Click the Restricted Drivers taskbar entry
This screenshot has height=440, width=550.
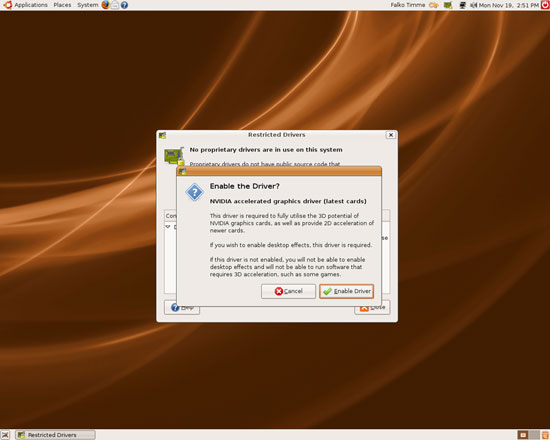(56, 435)
